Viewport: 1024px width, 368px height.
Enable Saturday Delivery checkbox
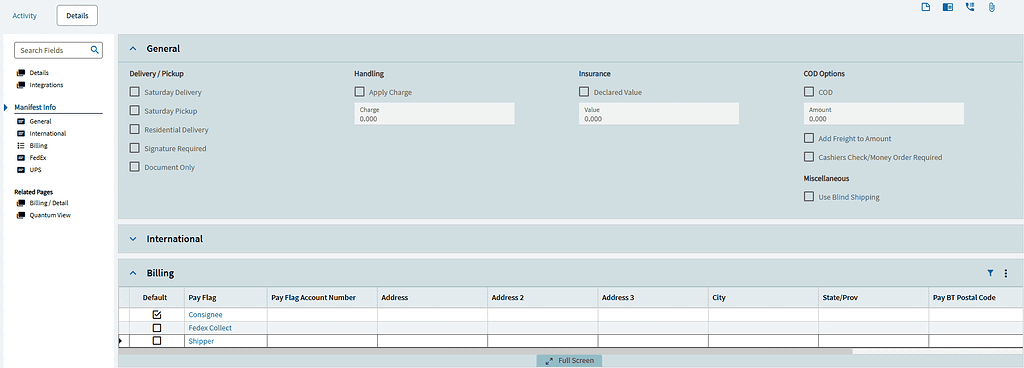pyautogui.click(x=135, y=92)
